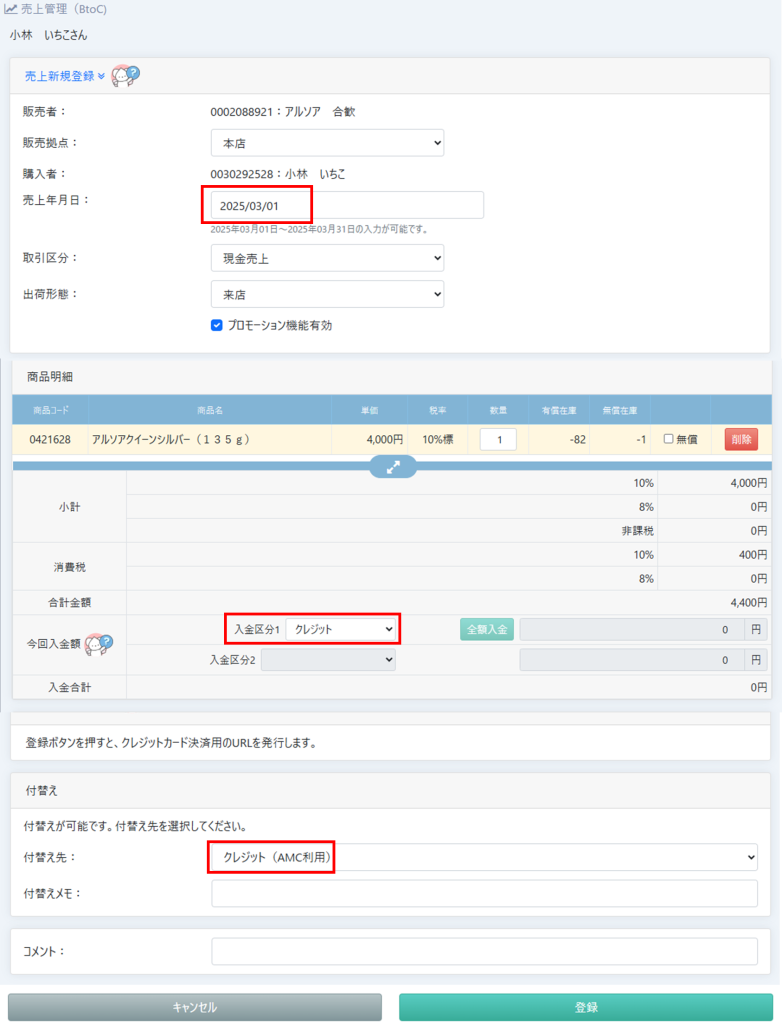Click the 数量 quantity field
This screenshot has height=1024, width=782.
point(498,439)
